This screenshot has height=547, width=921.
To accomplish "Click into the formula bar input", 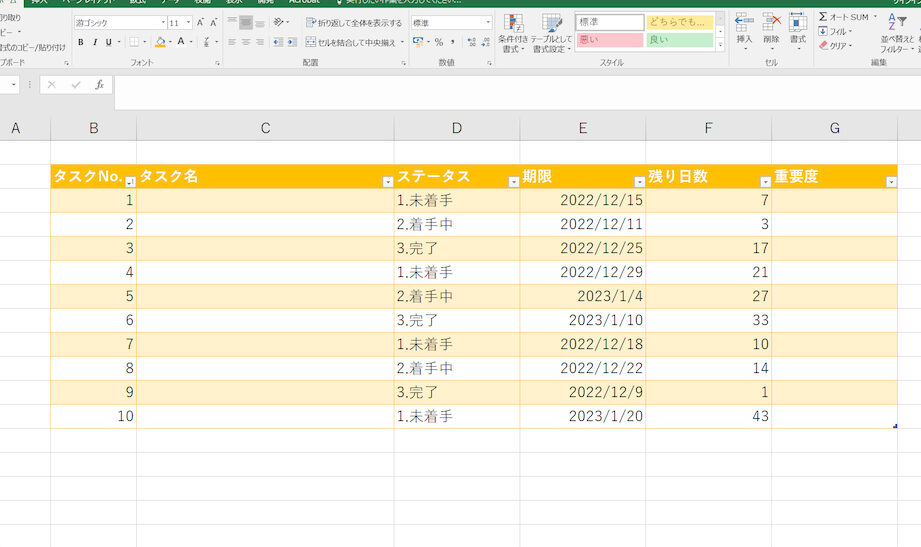I will pyautogui.click(x=517, y=92).
